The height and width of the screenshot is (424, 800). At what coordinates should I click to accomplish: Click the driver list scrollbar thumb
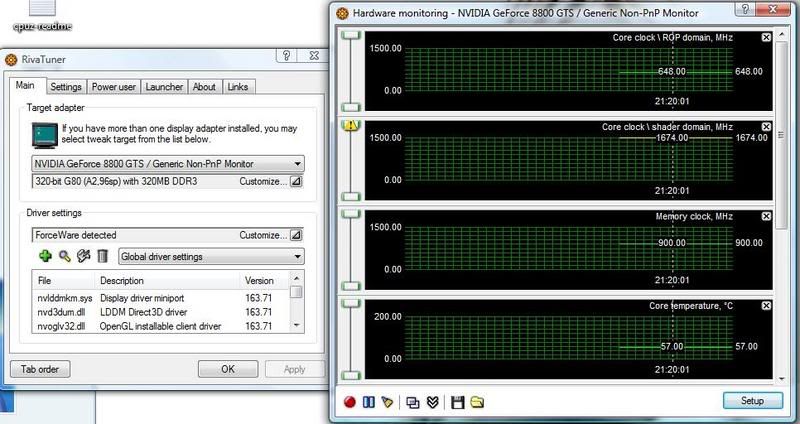pos(296,292)
